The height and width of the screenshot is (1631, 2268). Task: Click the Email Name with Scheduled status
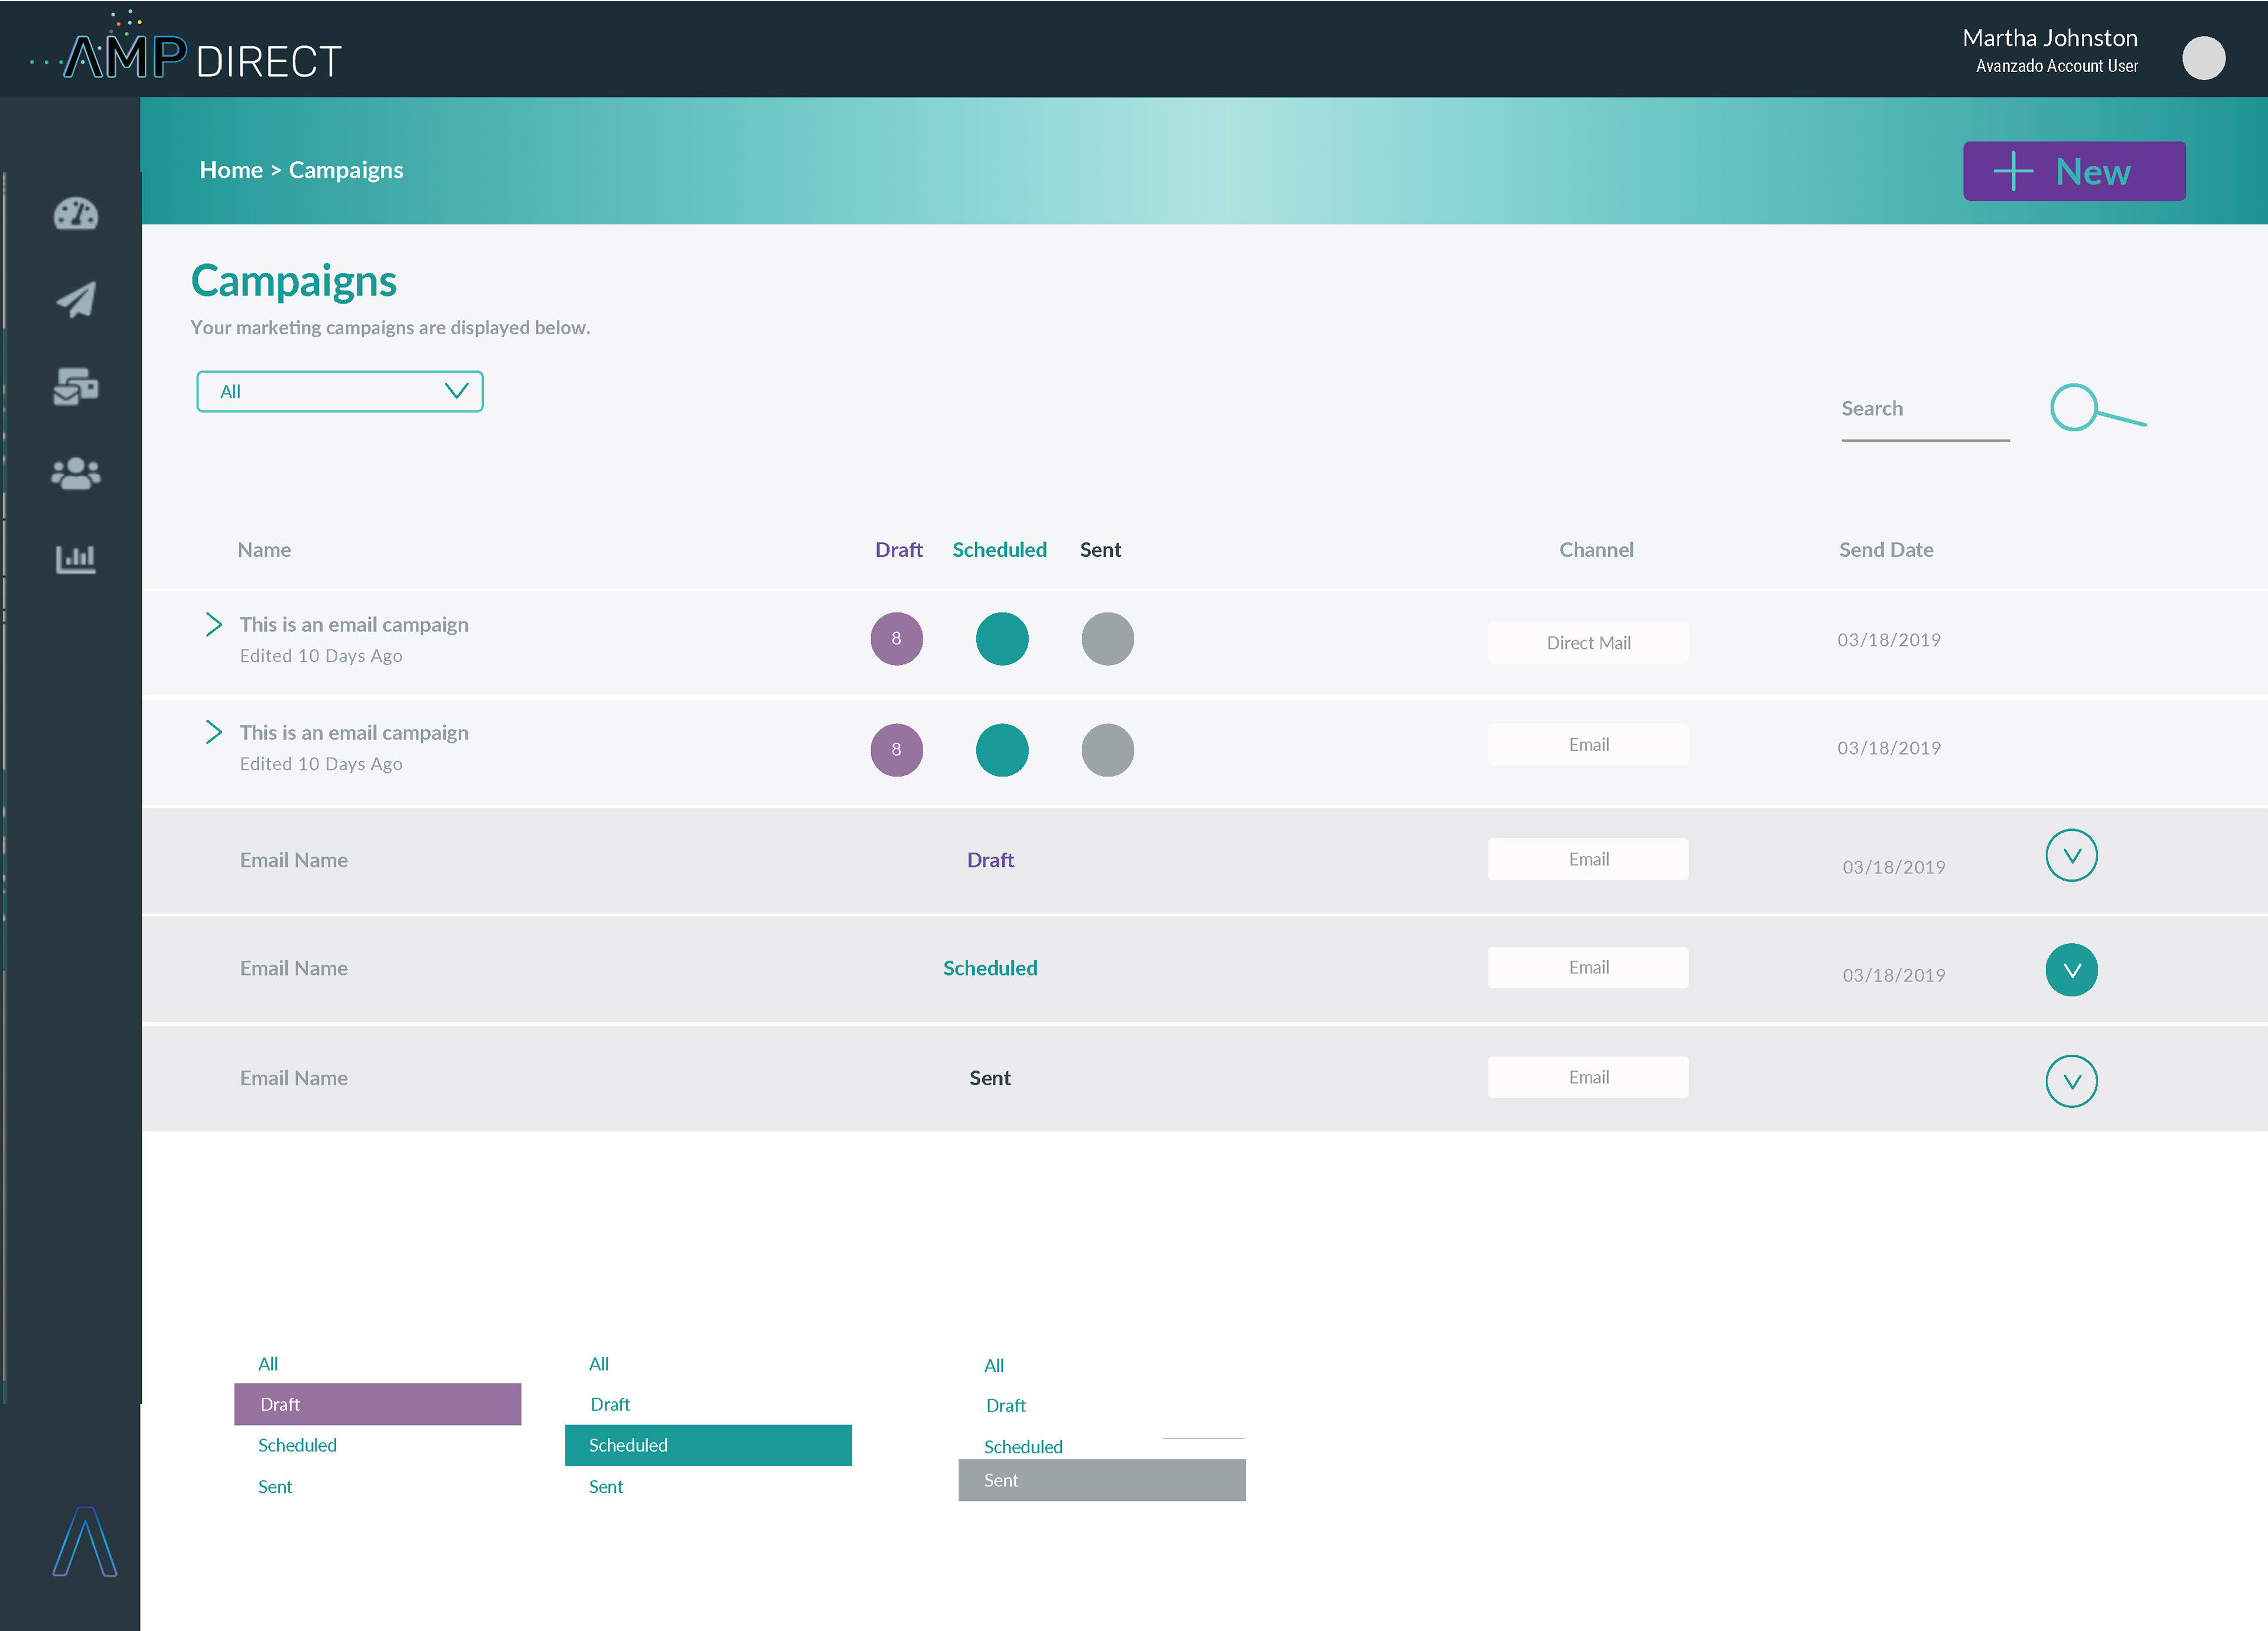(294, 968)
